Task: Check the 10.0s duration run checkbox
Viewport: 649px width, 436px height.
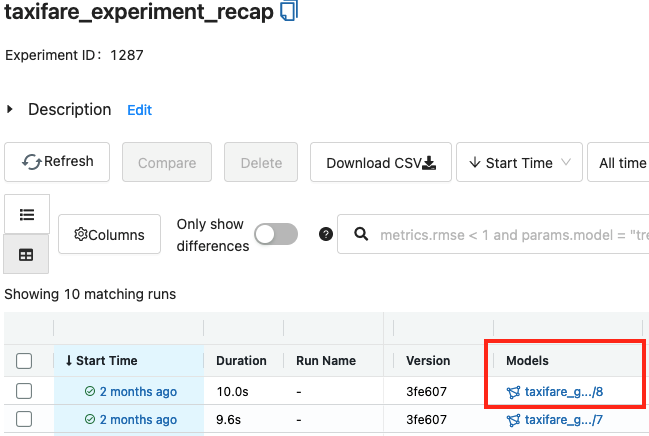Action: tap(24, 391)
